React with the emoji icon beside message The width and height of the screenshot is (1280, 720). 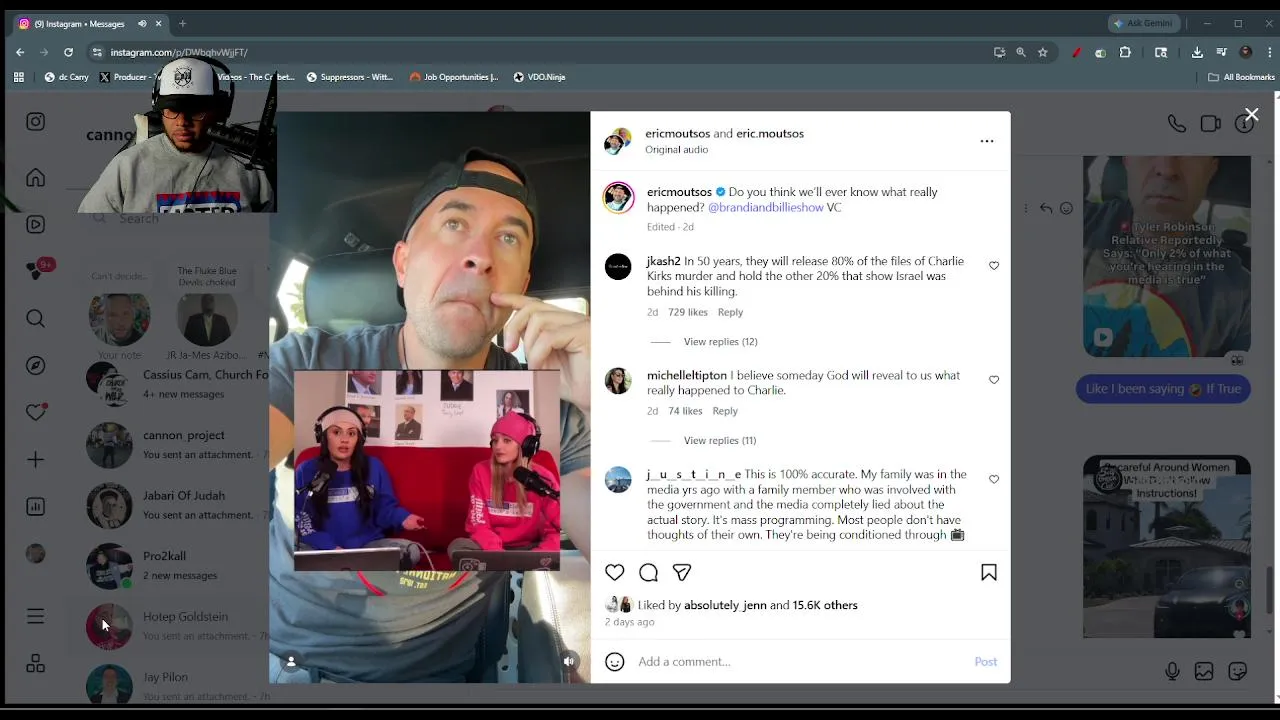[1066, 208]
